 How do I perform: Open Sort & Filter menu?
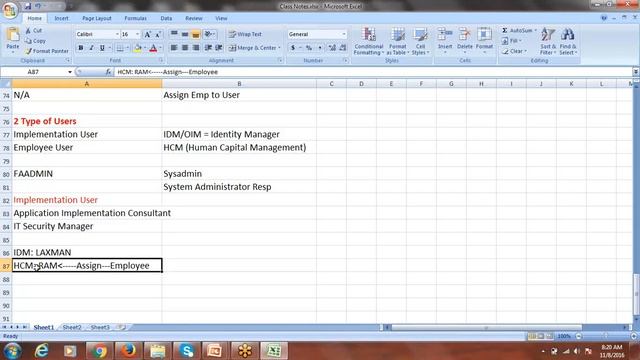[x=548, y=41]
